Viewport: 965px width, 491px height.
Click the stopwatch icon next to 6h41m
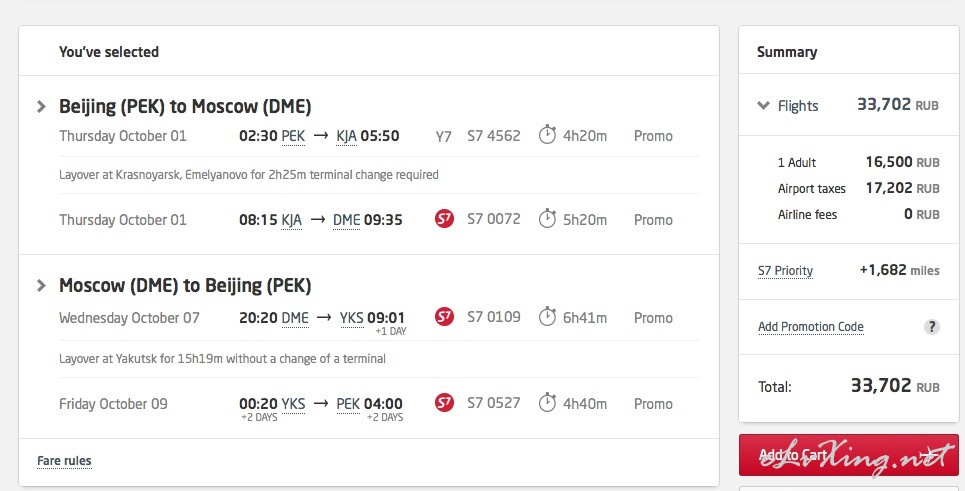(x=547, y=317)
